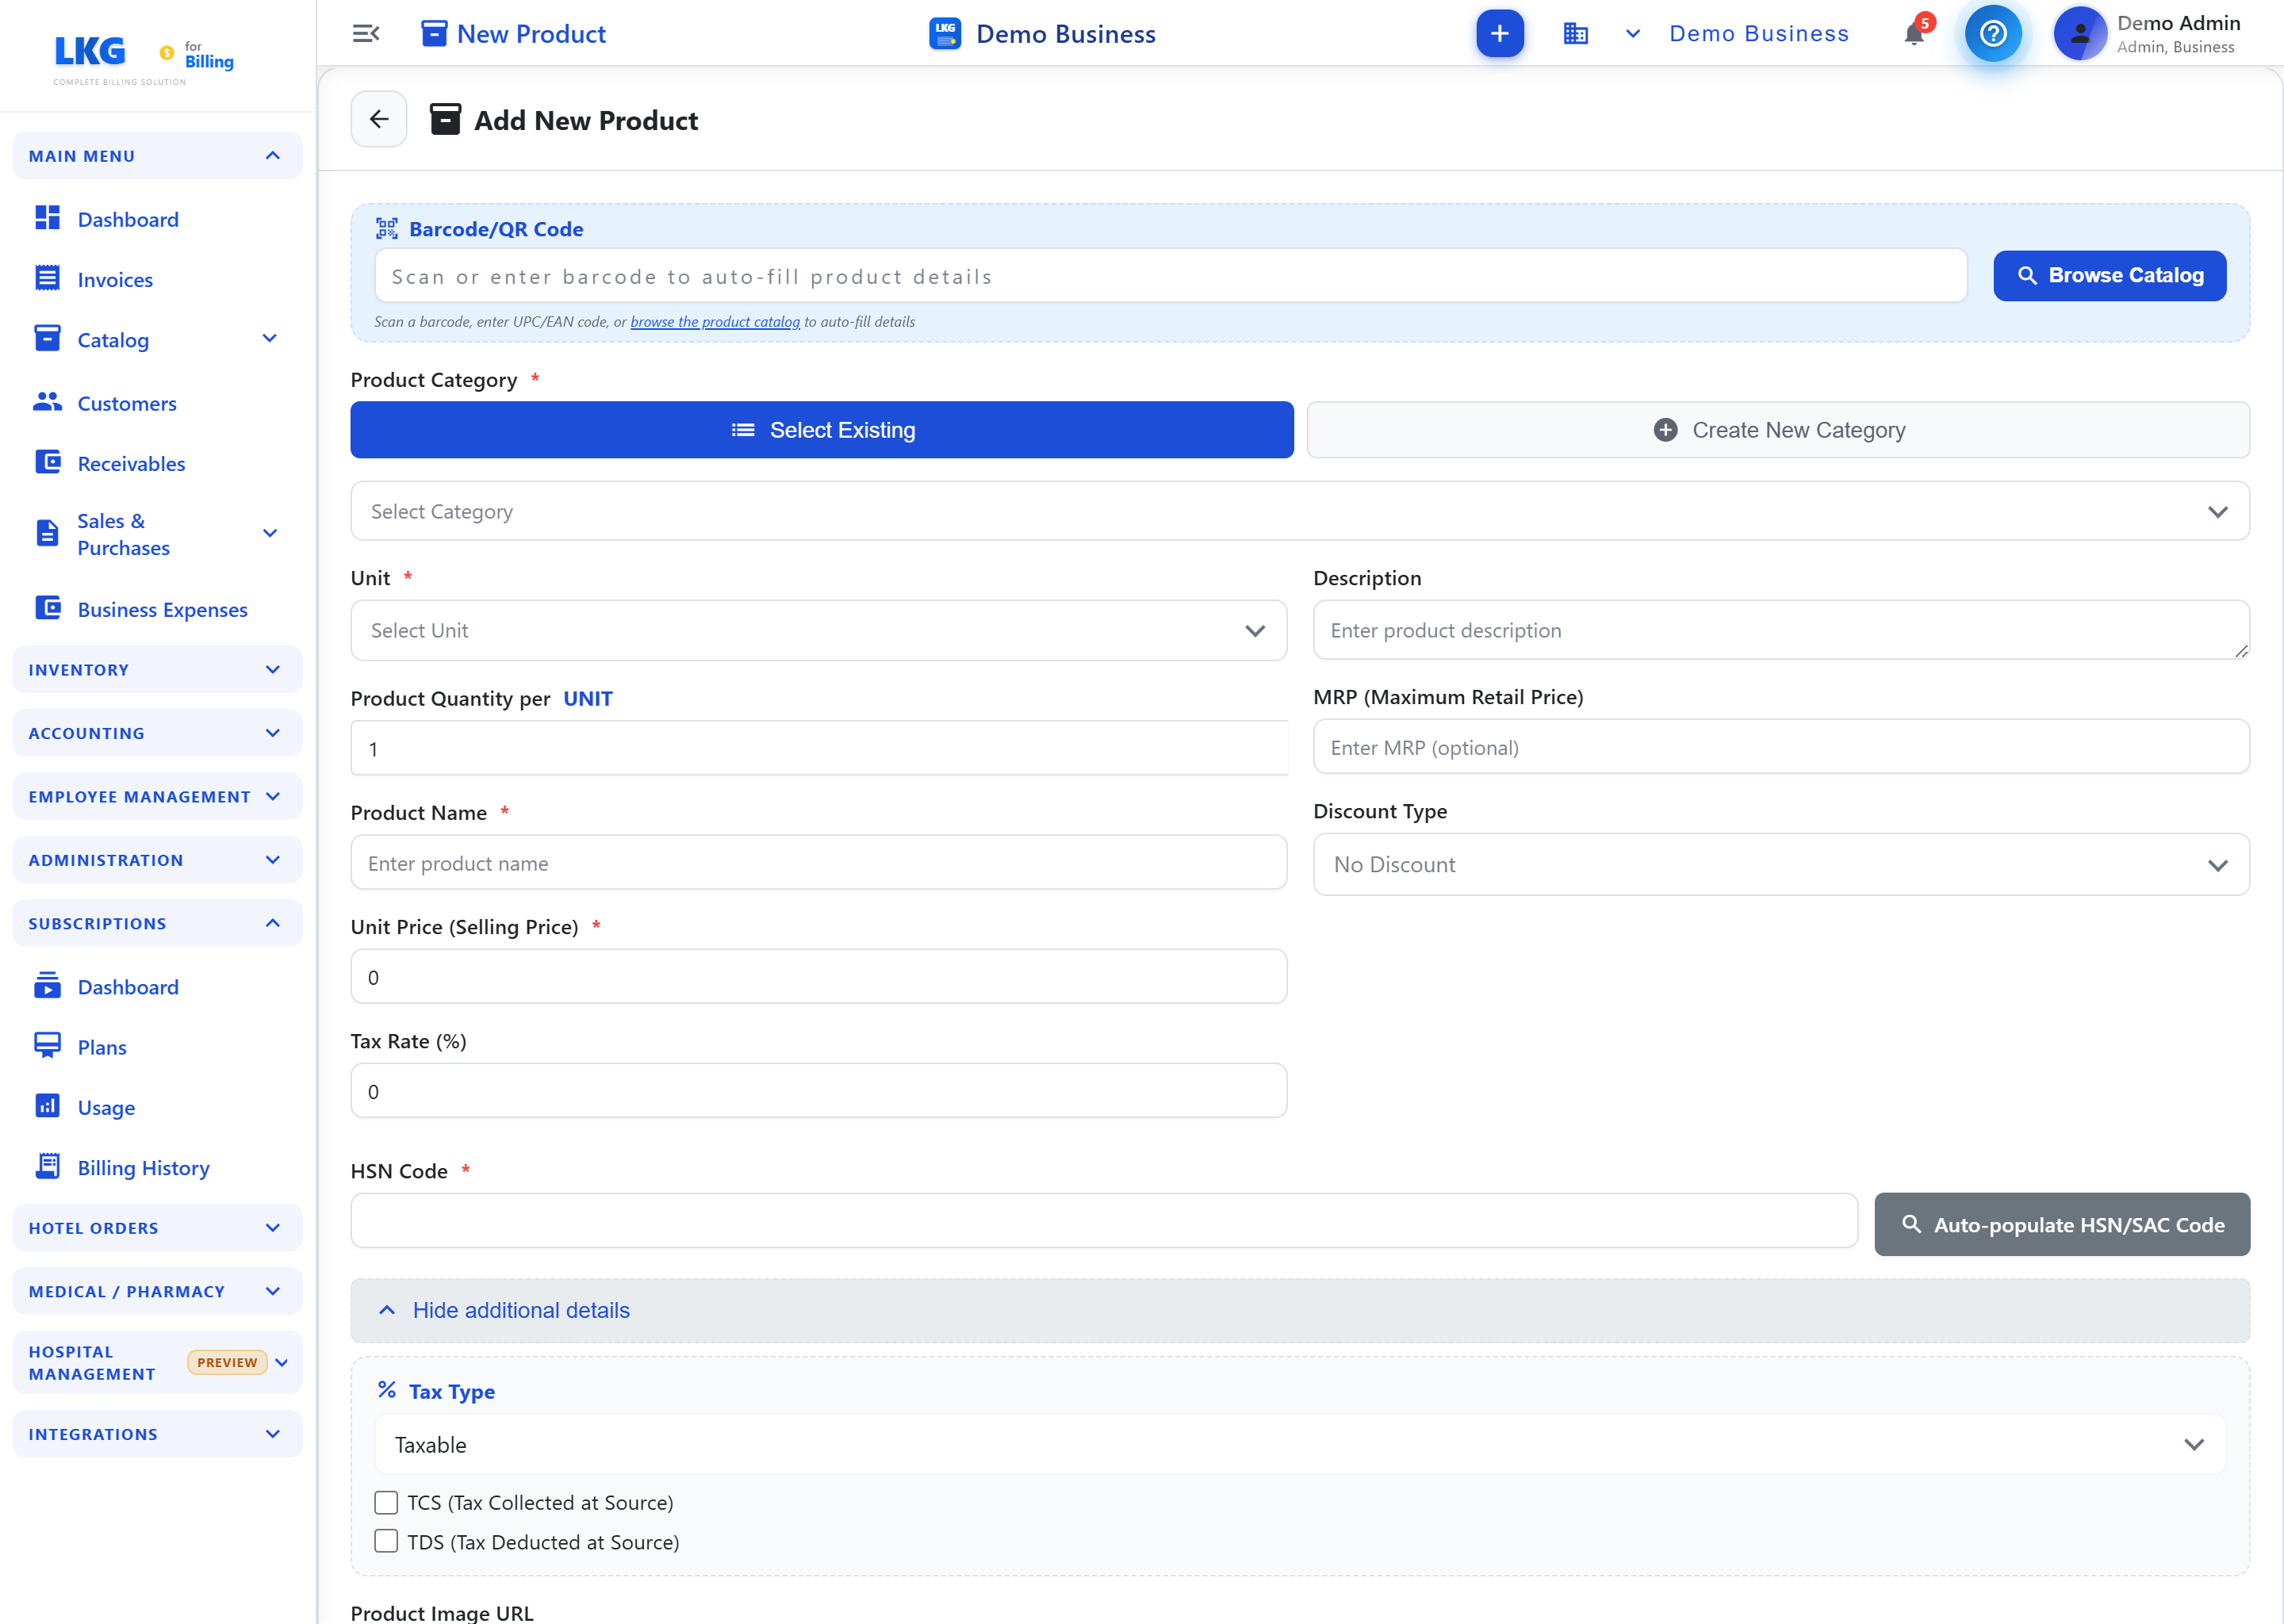
Task: Click the Usage chart icon
Action: [47, 1106]
